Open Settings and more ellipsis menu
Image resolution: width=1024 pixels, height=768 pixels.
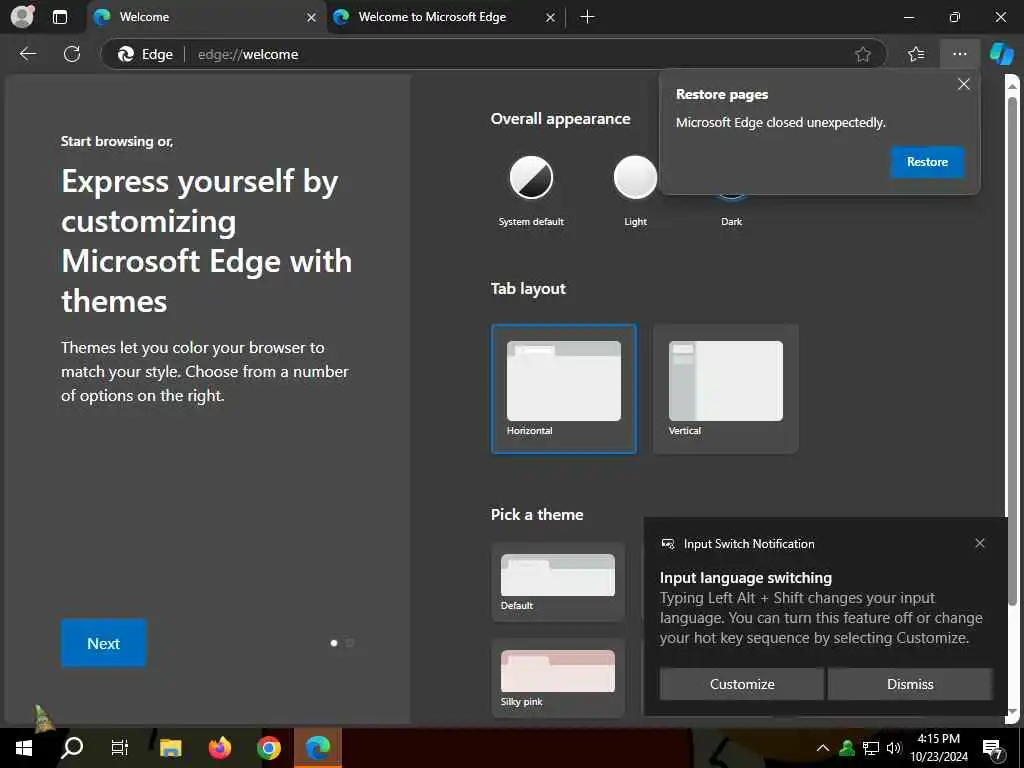tap(959, 54)
